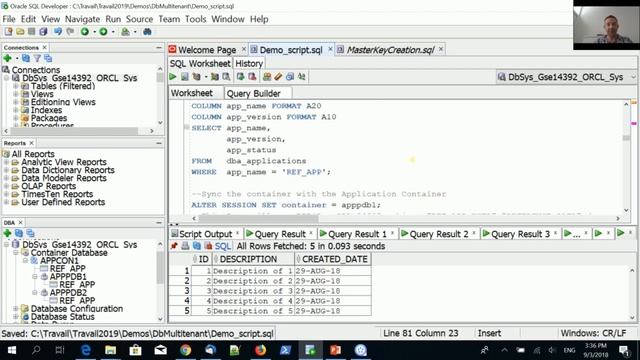Click the Clear eraser icon in worksheet toolbar
This screenshot has width=640, height=360.
[x=278, y=77]
